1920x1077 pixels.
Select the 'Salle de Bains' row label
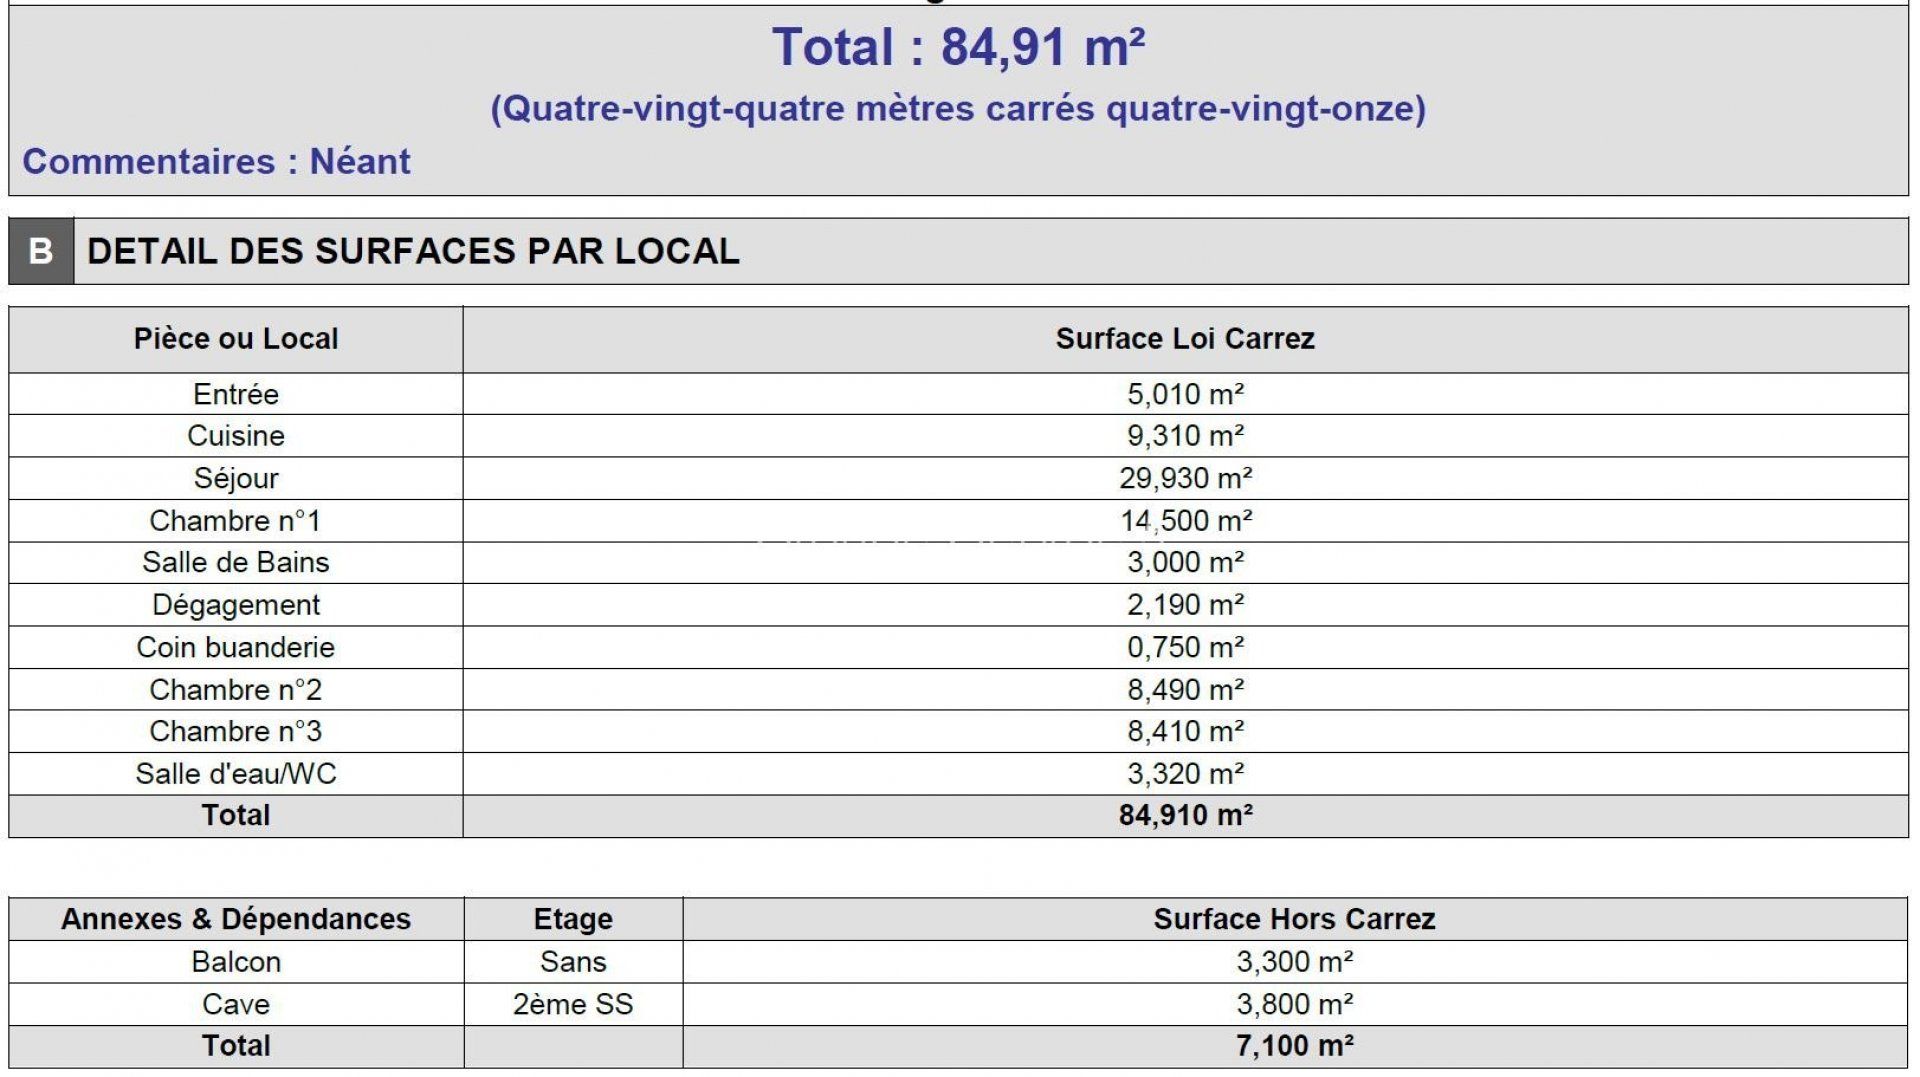click(236, 562)
